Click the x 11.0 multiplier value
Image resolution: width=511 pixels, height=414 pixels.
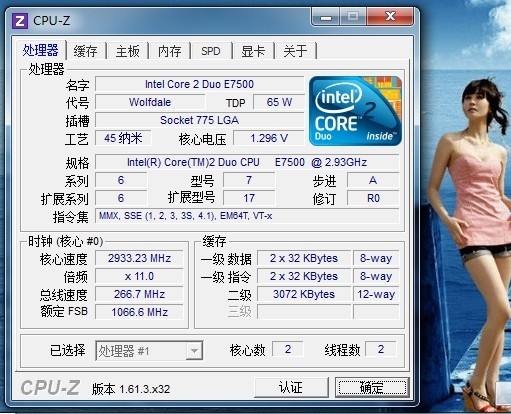pos(139,276)
